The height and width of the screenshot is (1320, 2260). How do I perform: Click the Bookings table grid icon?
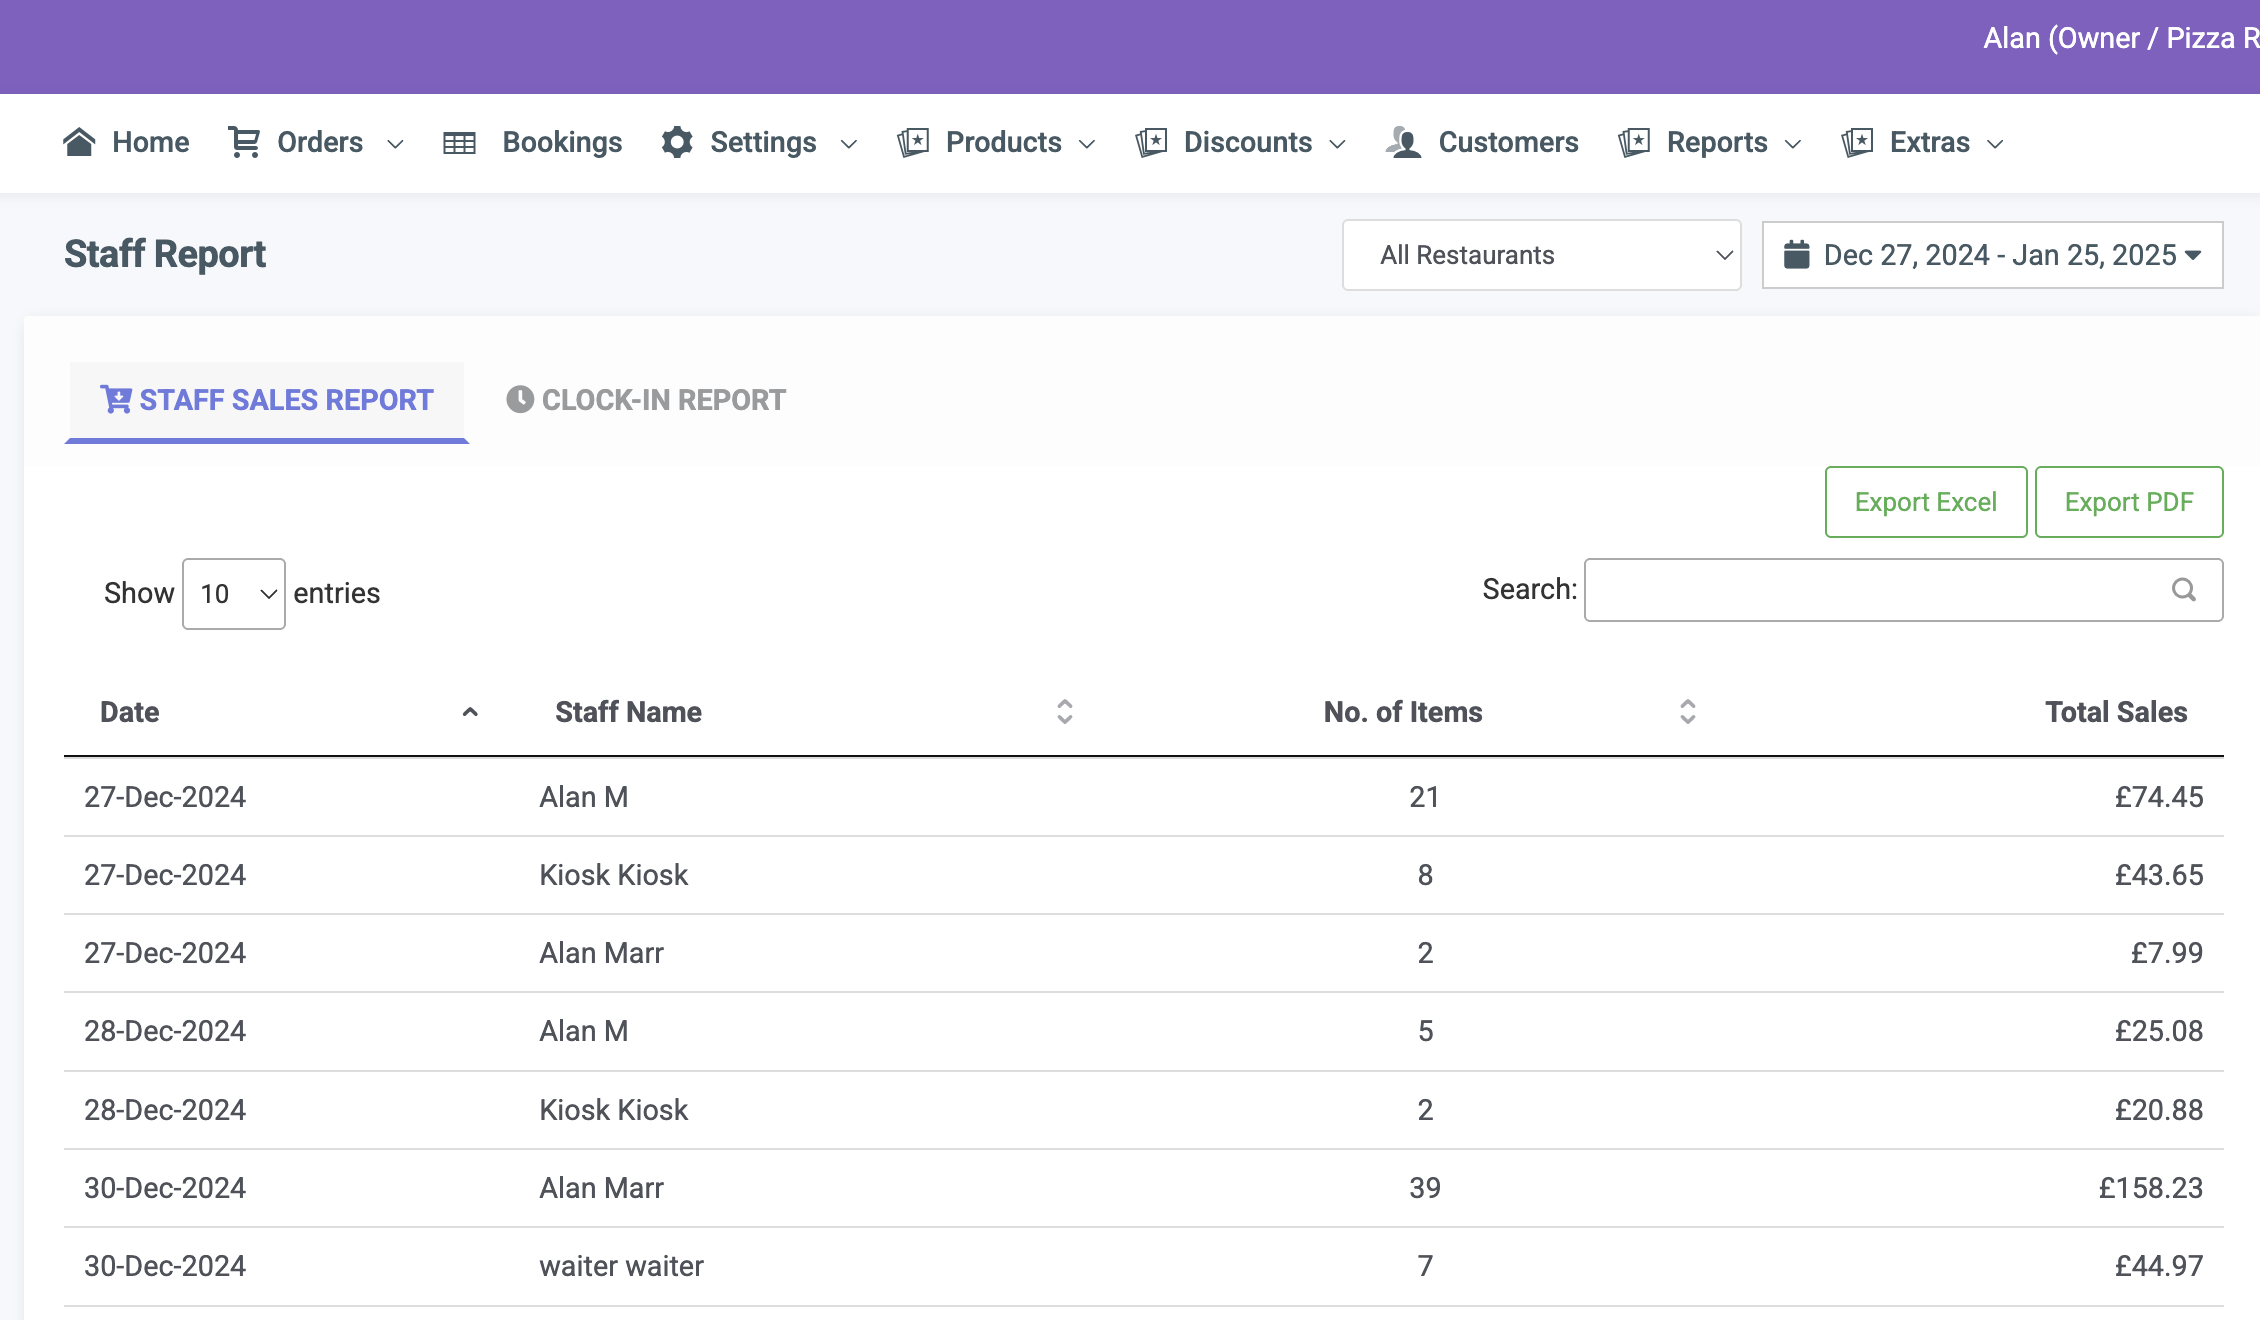click(460, 143)
